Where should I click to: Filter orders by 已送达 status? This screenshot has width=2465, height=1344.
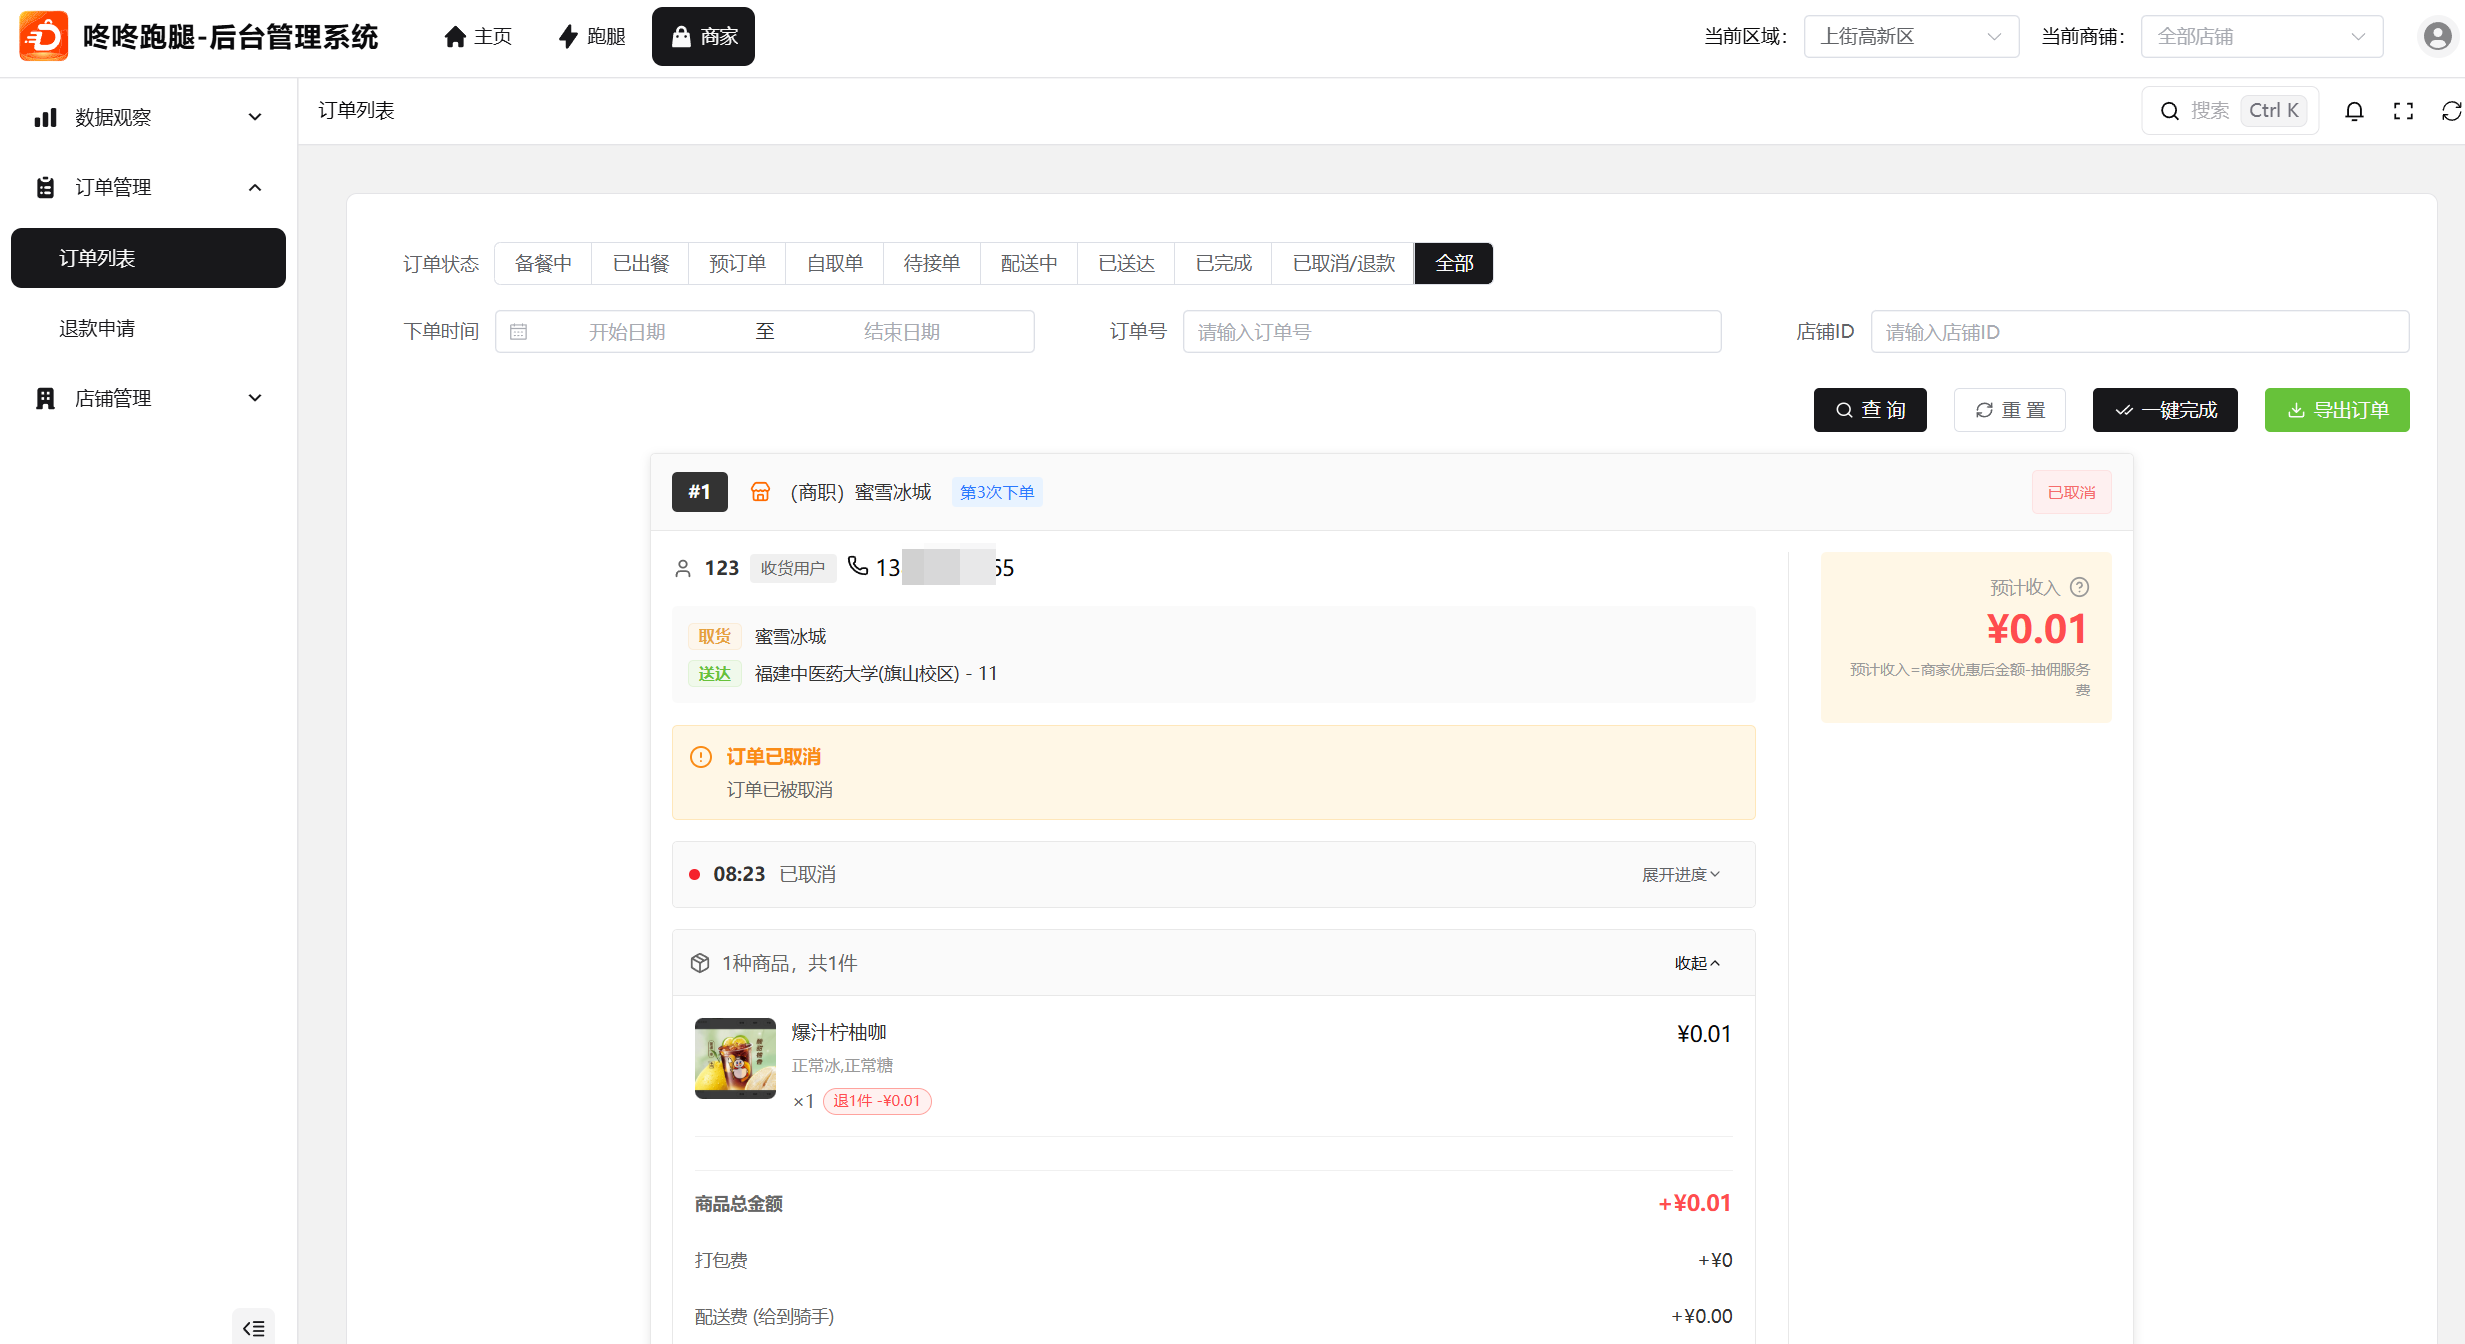click(1126, 263)
